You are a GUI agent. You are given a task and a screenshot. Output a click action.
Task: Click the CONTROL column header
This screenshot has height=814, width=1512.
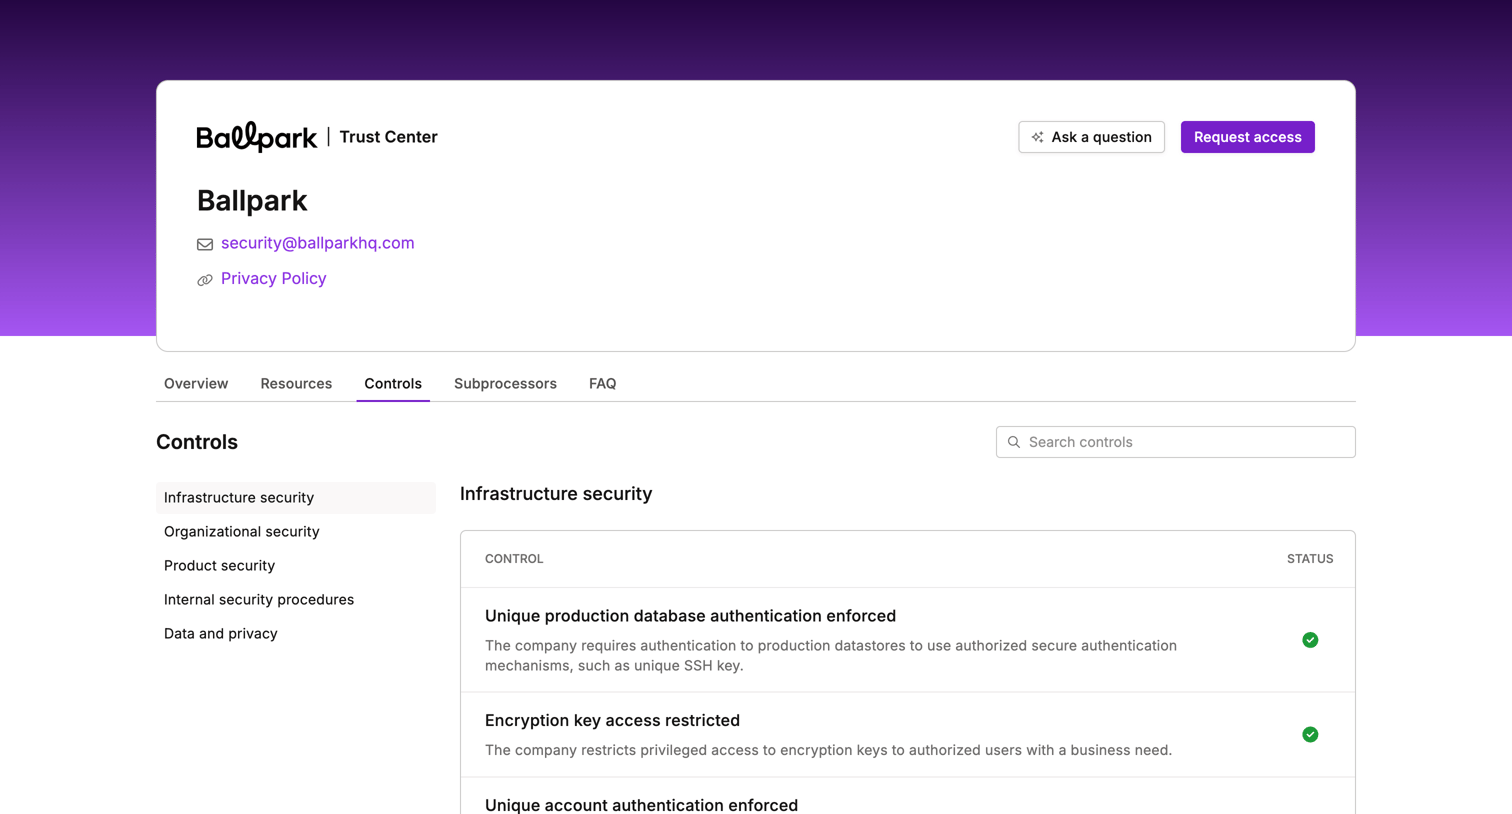pos(514,559)
